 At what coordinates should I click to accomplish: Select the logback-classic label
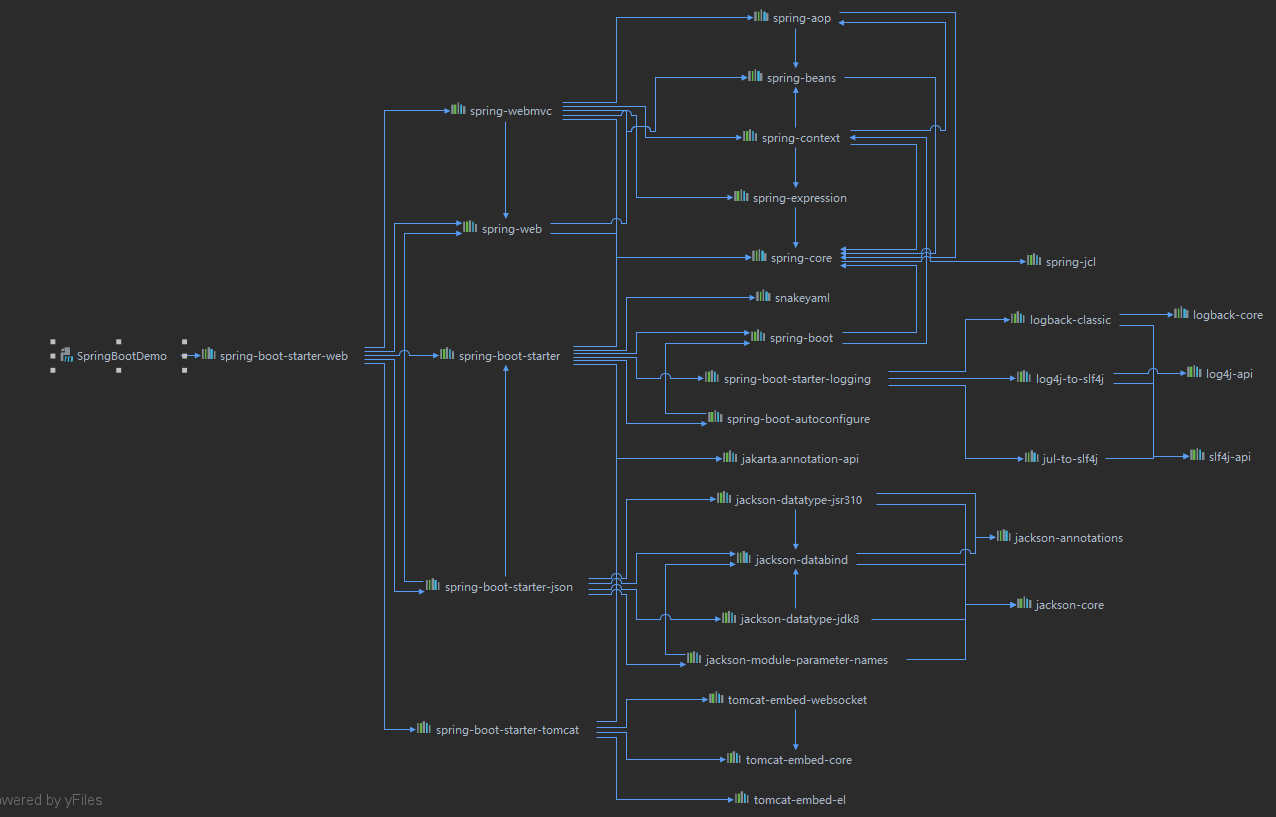[1070, 319]
